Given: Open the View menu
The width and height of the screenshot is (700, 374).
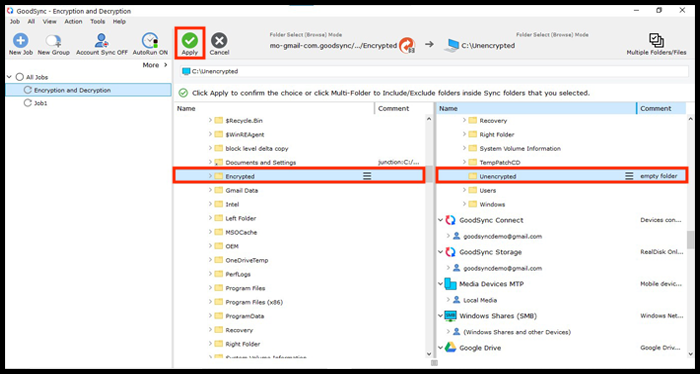Looking at the screenshot, I should pos(50,21).
